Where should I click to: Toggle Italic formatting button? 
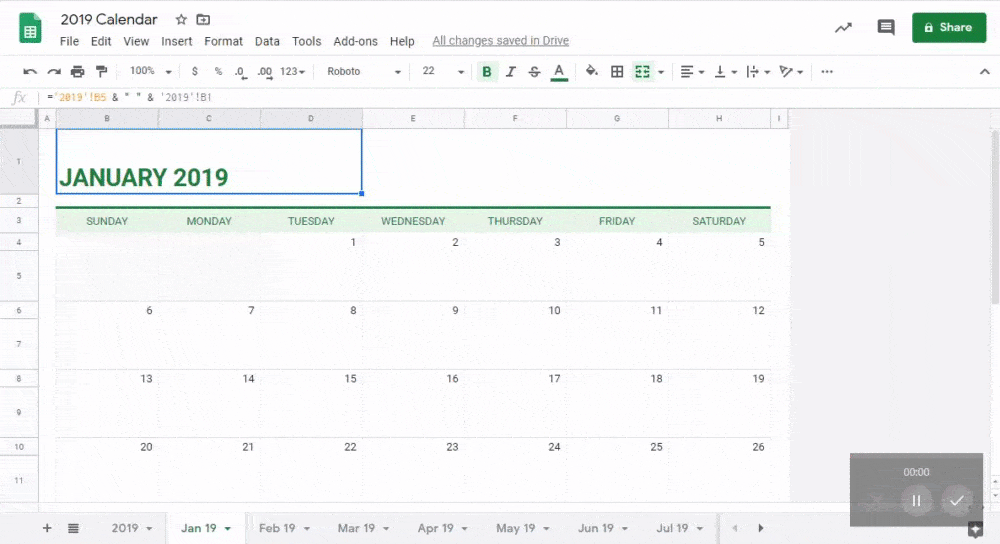(511, 72)
